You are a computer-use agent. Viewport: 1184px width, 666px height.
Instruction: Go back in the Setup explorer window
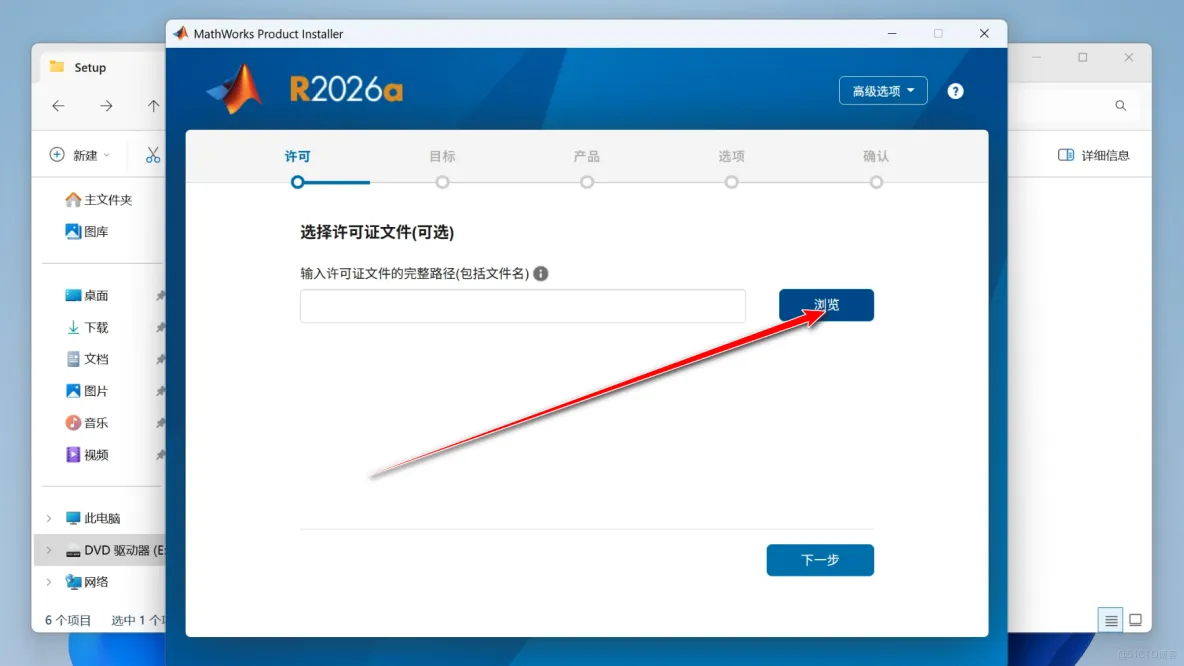coord(58,106)
